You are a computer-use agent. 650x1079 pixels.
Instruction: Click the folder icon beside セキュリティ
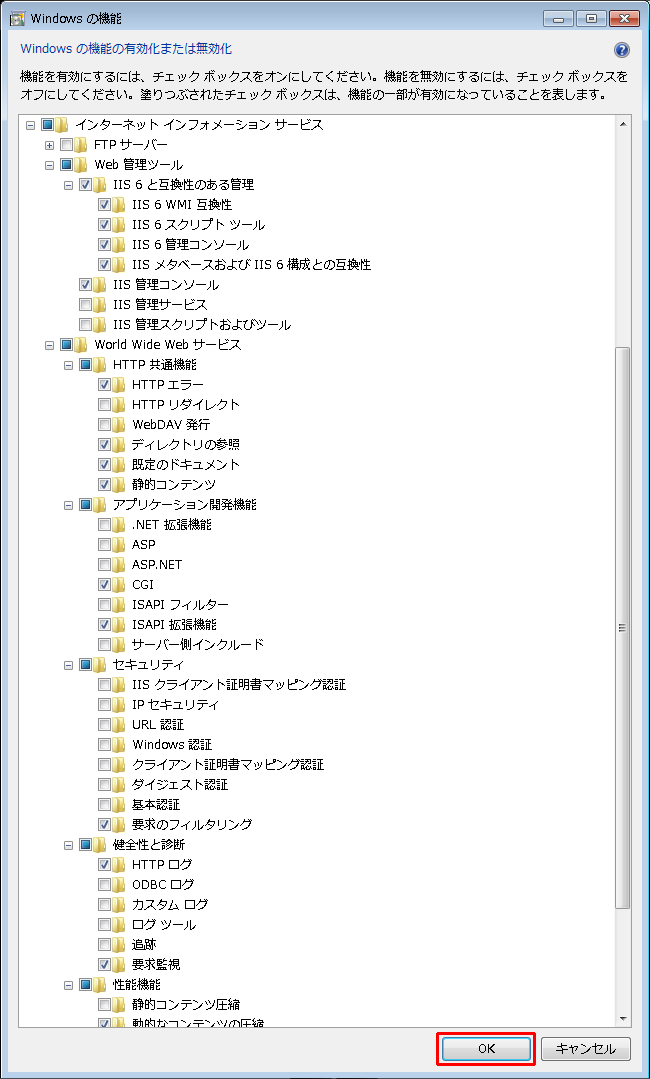[x=100, y=664]
